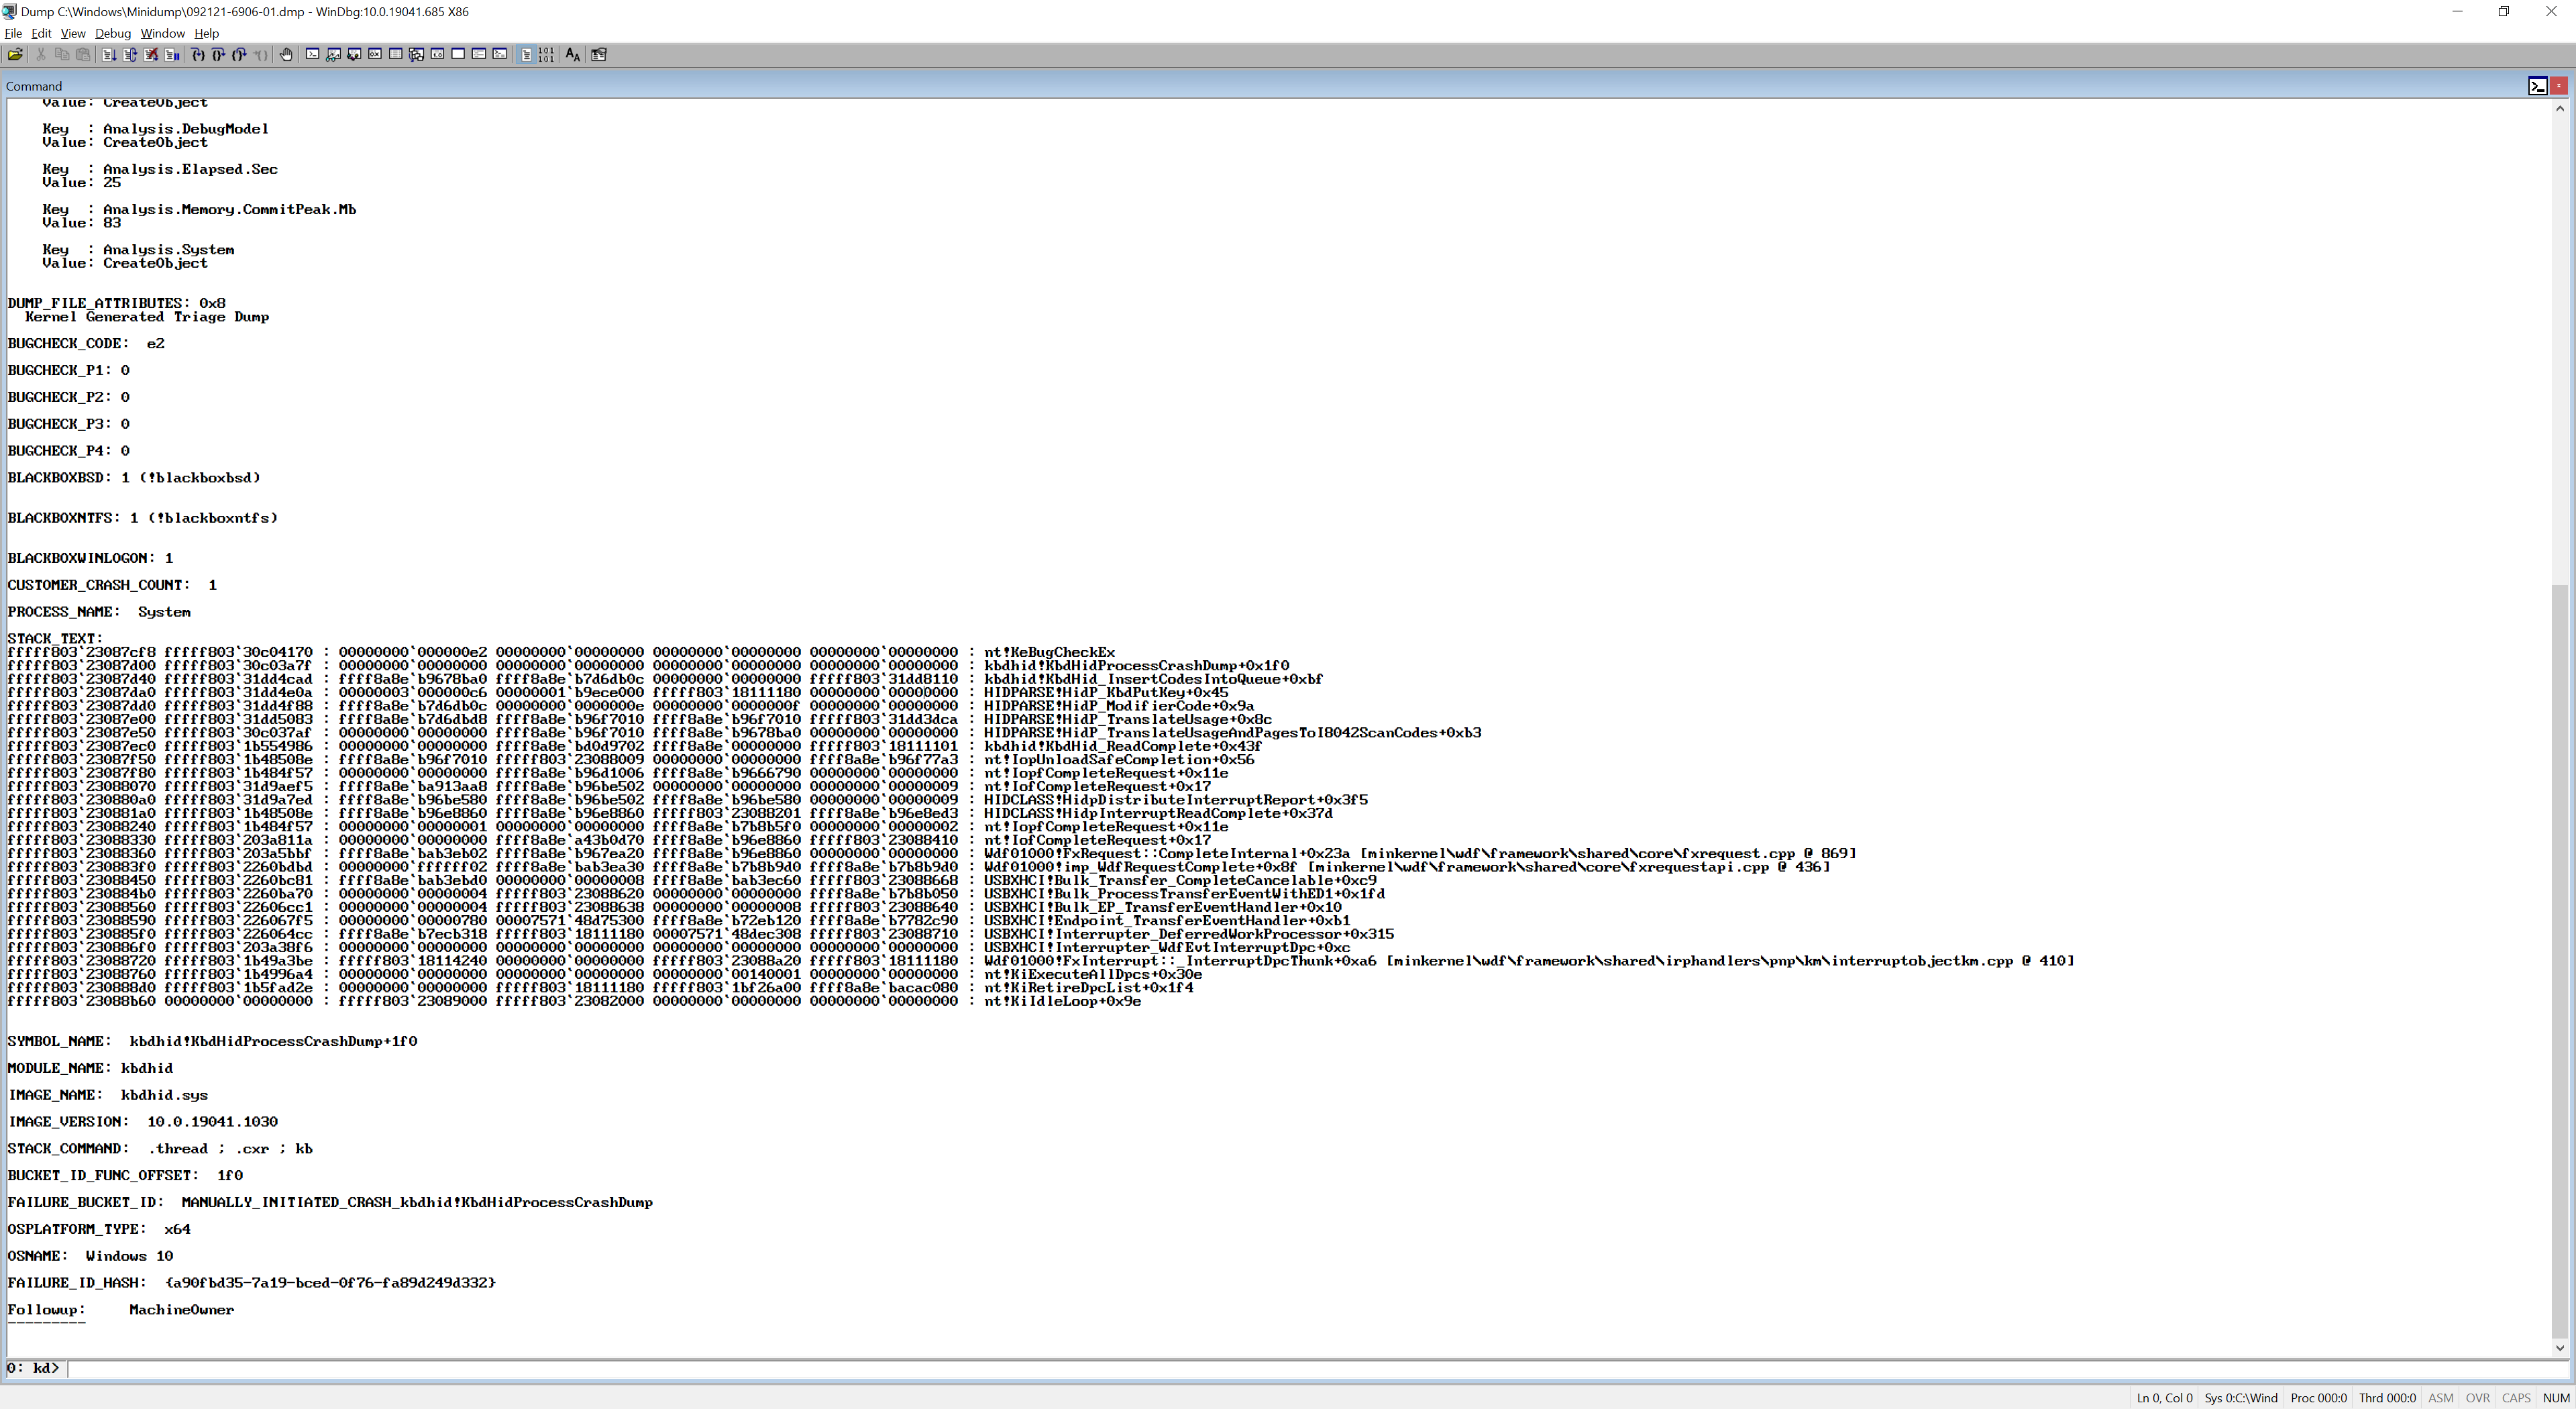The width and height of the screenshot is (2576, 1409).
Task: Click the hand breakpoint icon
Action: tap(286, 55)
